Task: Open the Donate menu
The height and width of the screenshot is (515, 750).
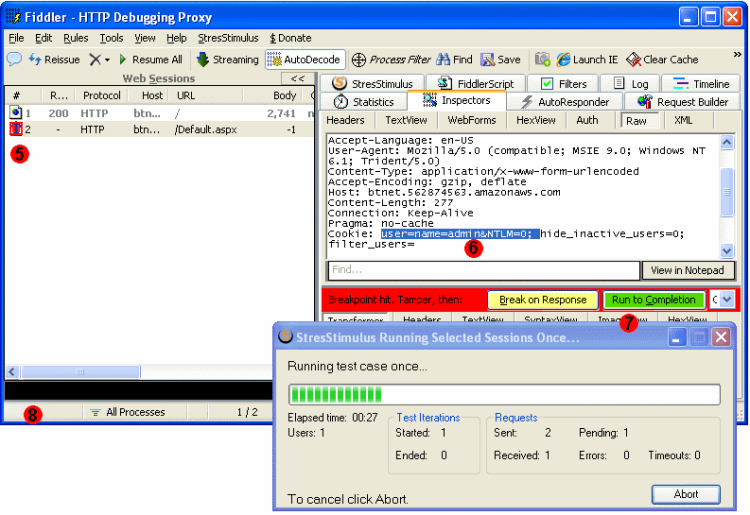Action: click(290, 38)
